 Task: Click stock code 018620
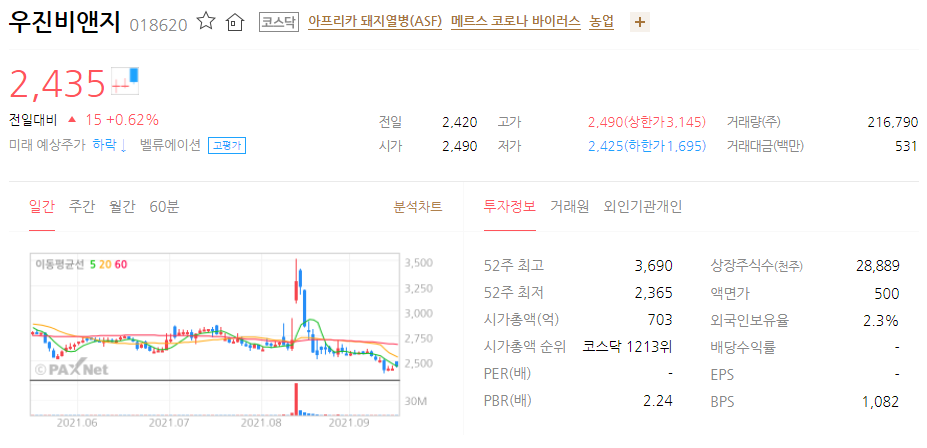point(158,25)
